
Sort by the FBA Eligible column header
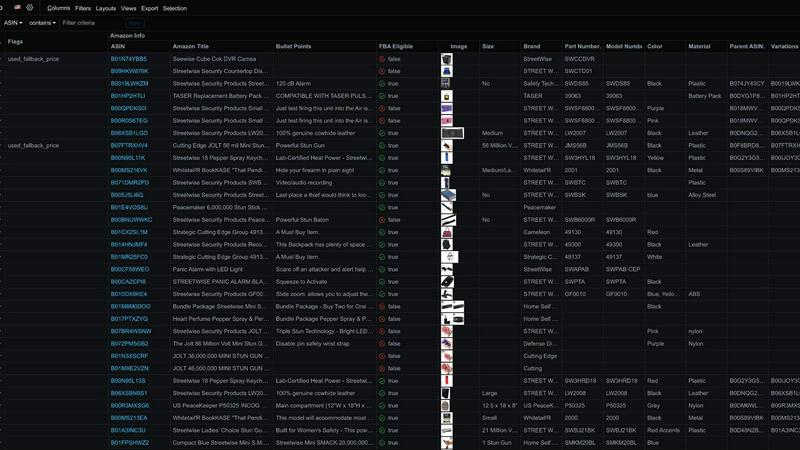pos(395,46)
